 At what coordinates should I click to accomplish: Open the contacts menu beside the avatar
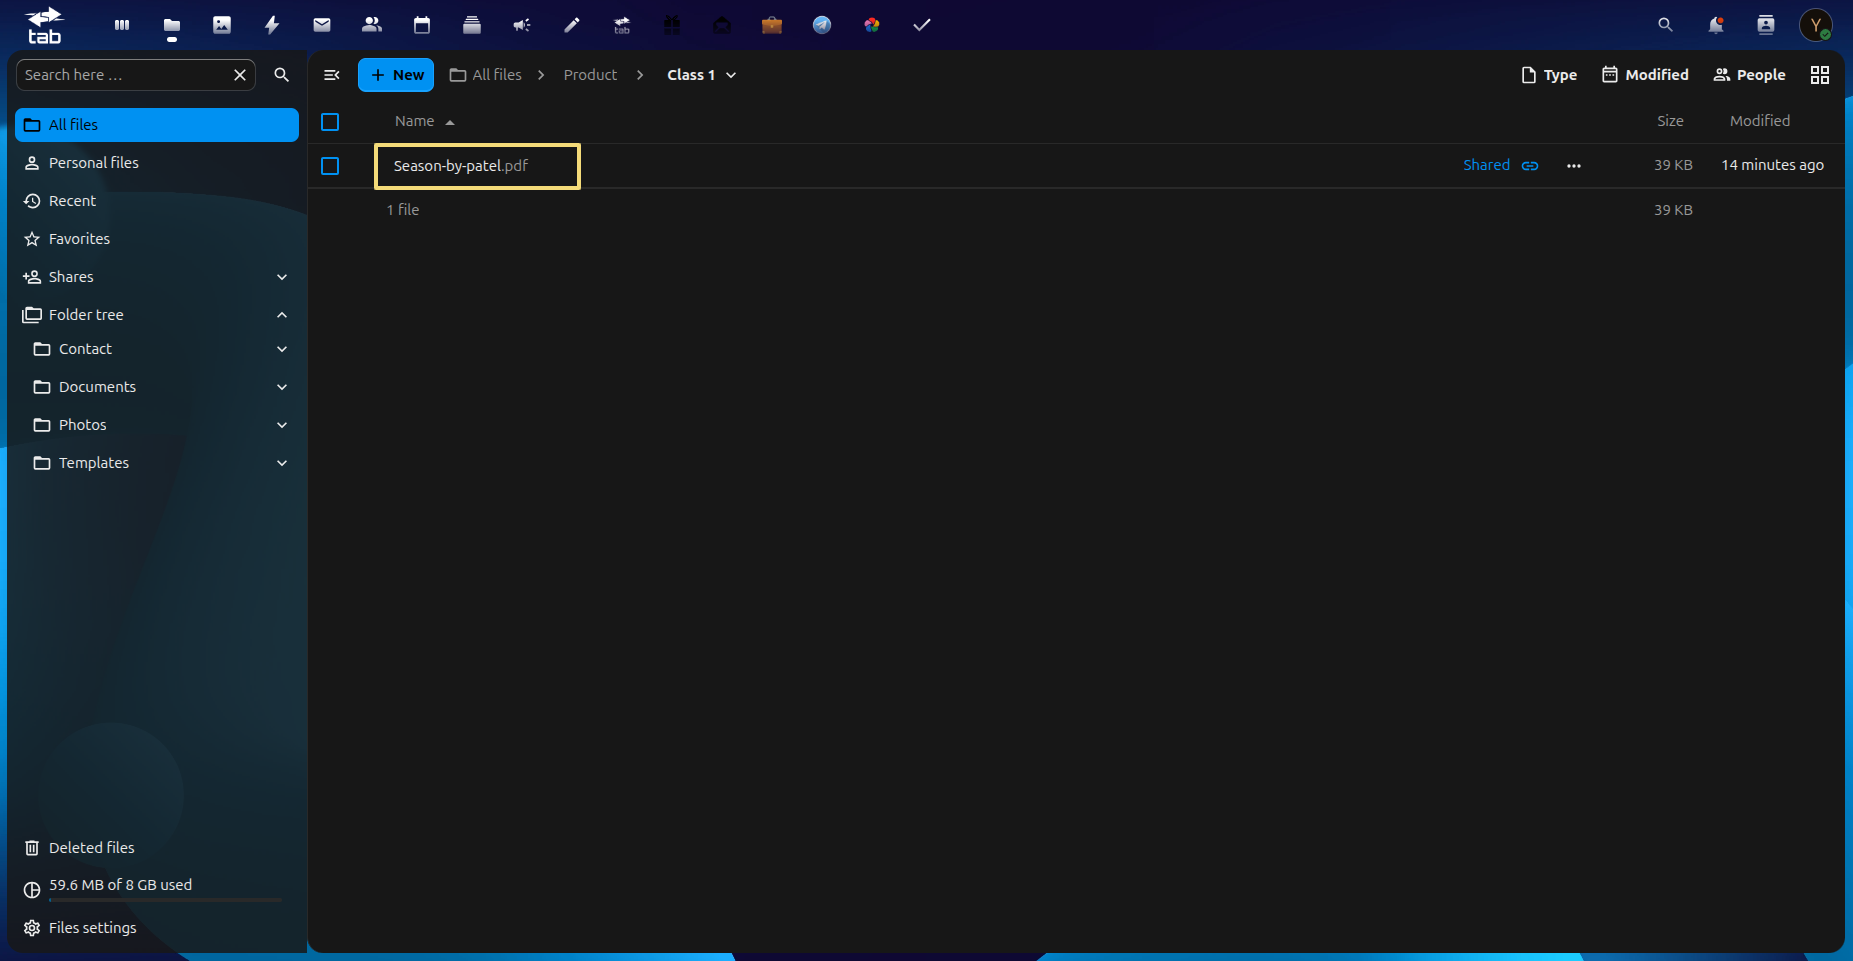coord(1766,25)
